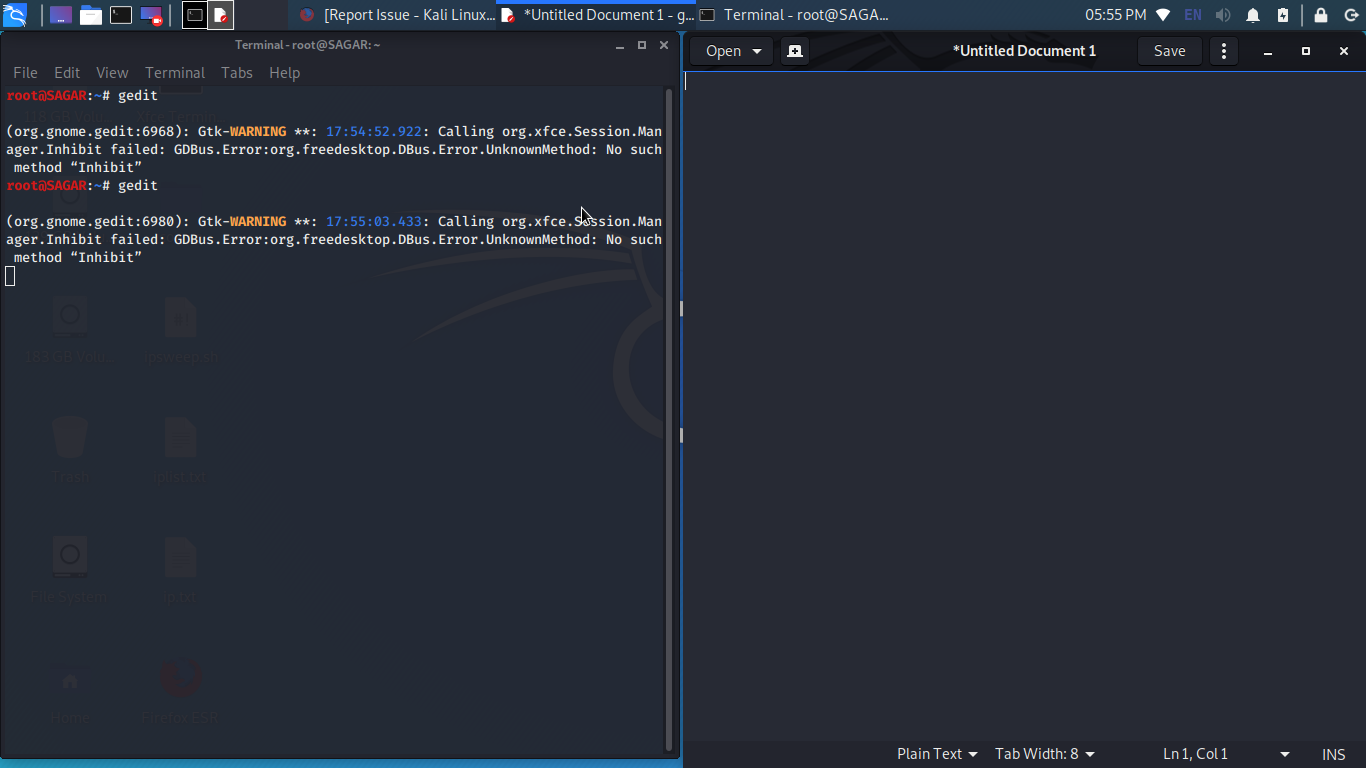Switch the EN keyboard layout indicator
The width and height of the screenshot is (1366, 768).
click(x=1193, y=15)
